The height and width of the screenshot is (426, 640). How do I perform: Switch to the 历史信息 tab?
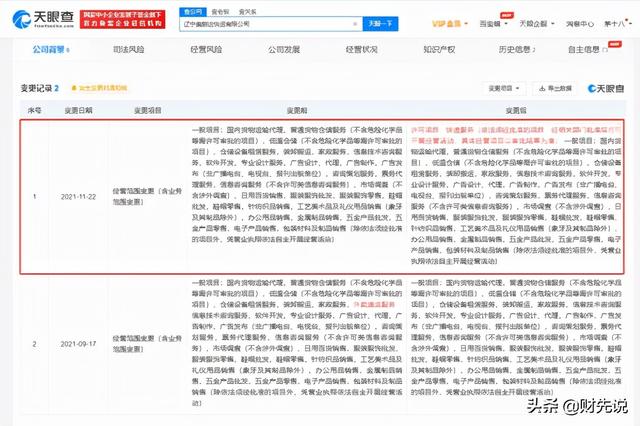coord(517,49)
